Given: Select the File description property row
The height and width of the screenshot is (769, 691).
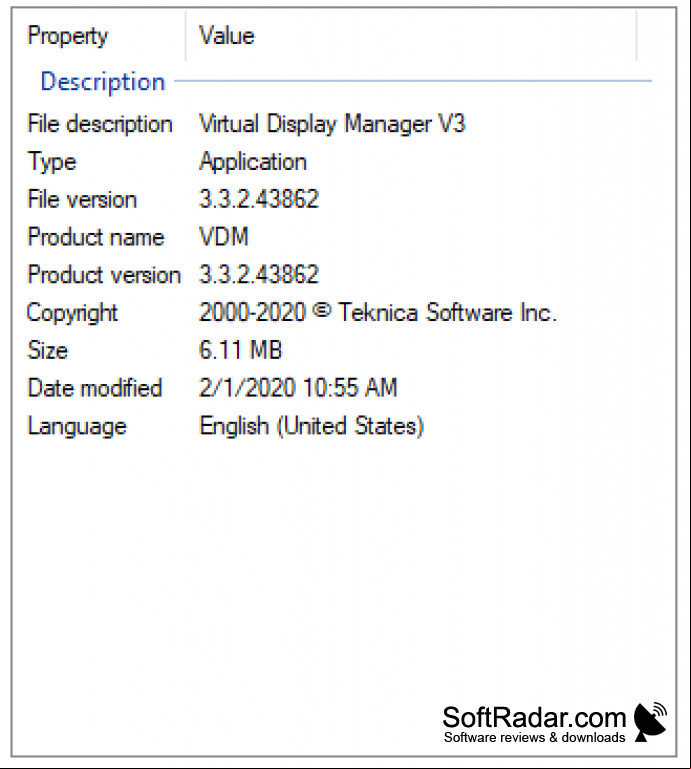Looking at the screenshot, I should [x=343, y=124].
